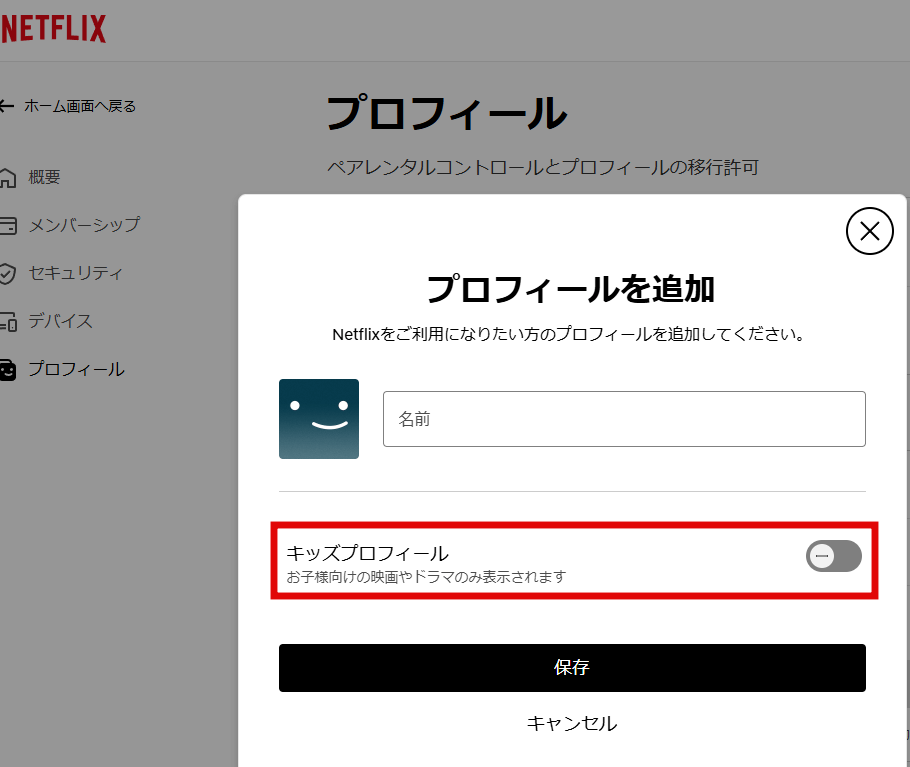Focus the 名前 text field
910x767 pixels.
(x=624, y=419)
